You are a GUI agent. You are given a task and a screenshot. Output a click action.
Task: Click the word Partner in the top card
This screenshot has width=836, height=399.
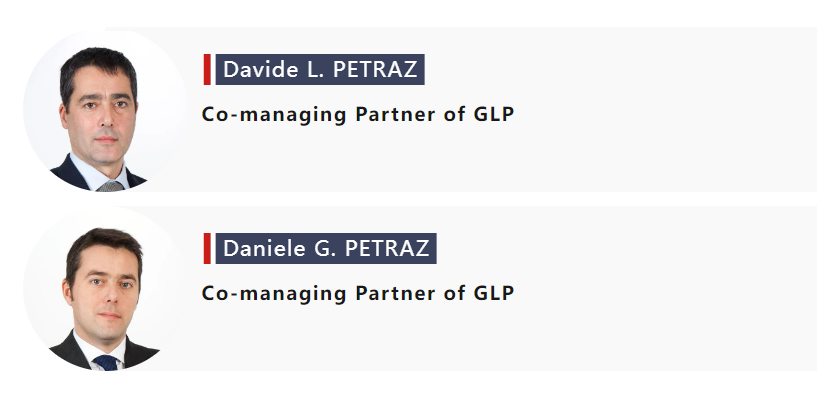395,114
